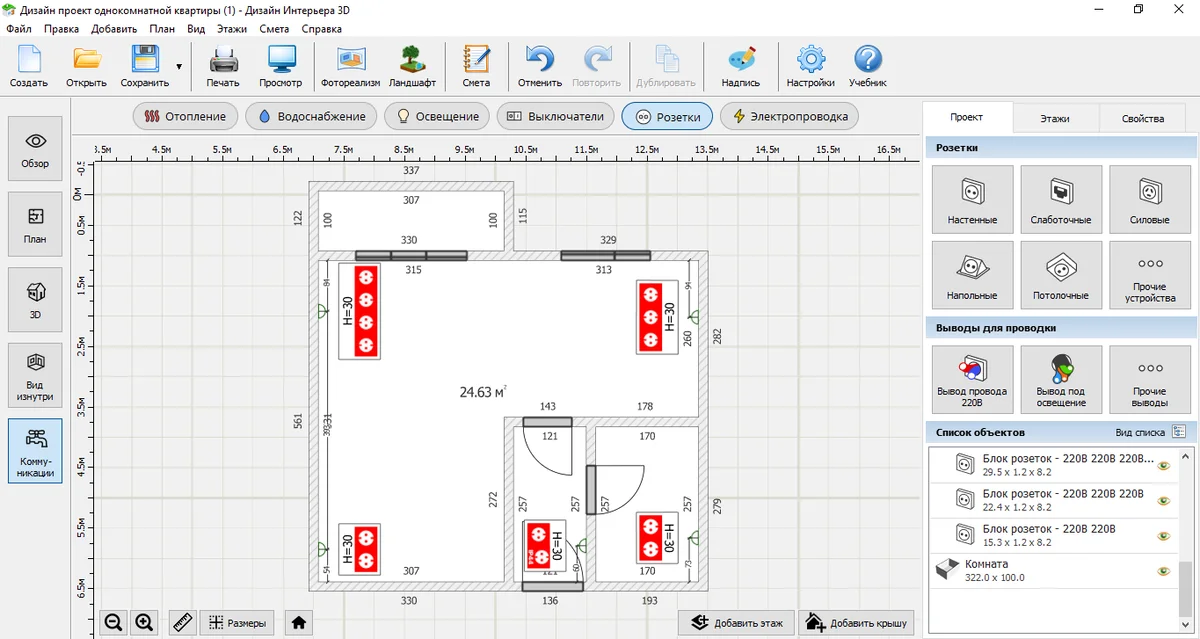Screen dimensions: 1200x639
Task: Switch to Выключатели layer
Action: point(555,116)
